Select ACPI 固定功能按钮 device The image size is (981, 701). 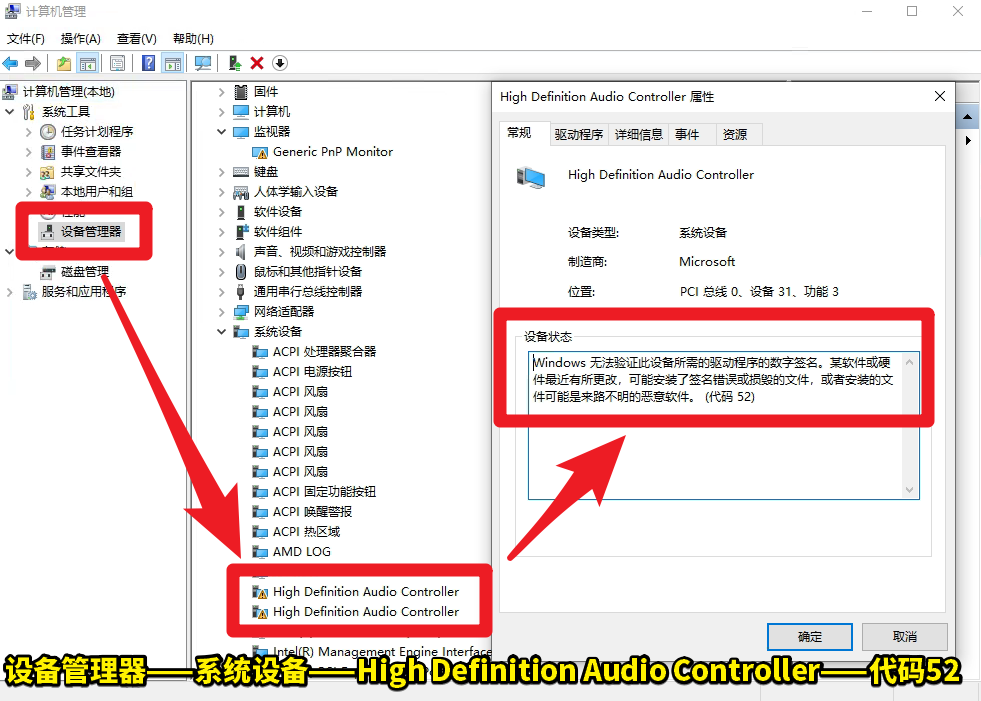pos(324,492)
